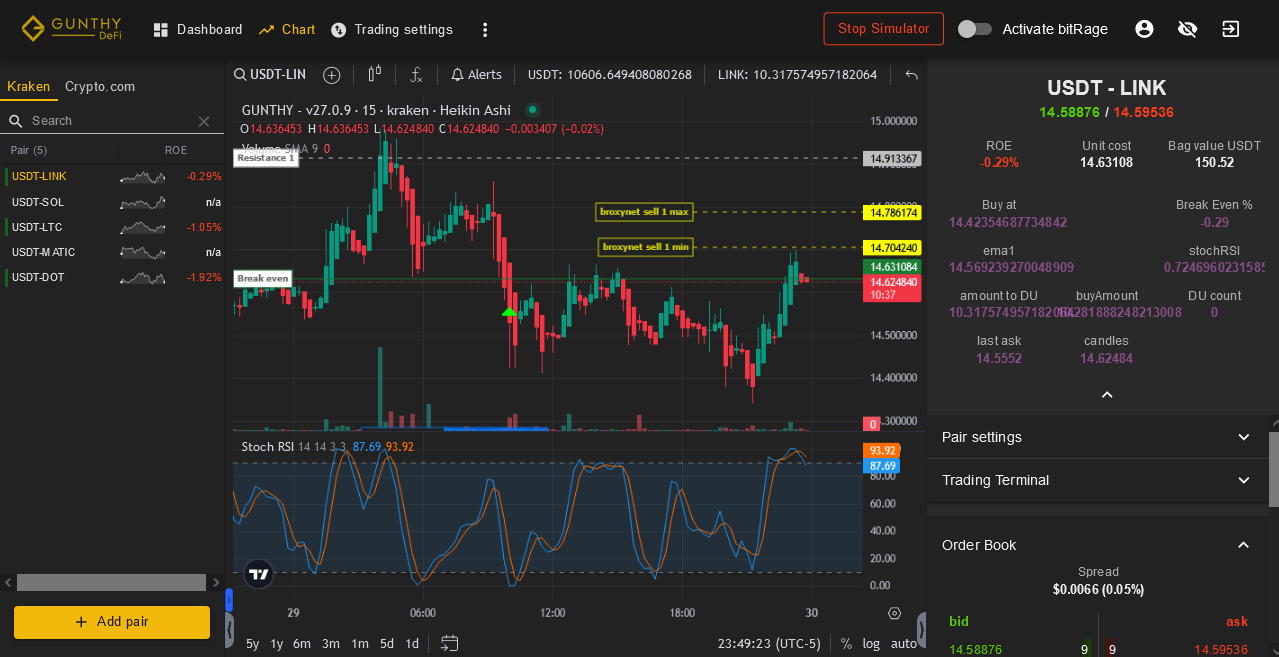Collapse the left sidebar handle
Screen dimensions: 1279x657
pos(229,631)
